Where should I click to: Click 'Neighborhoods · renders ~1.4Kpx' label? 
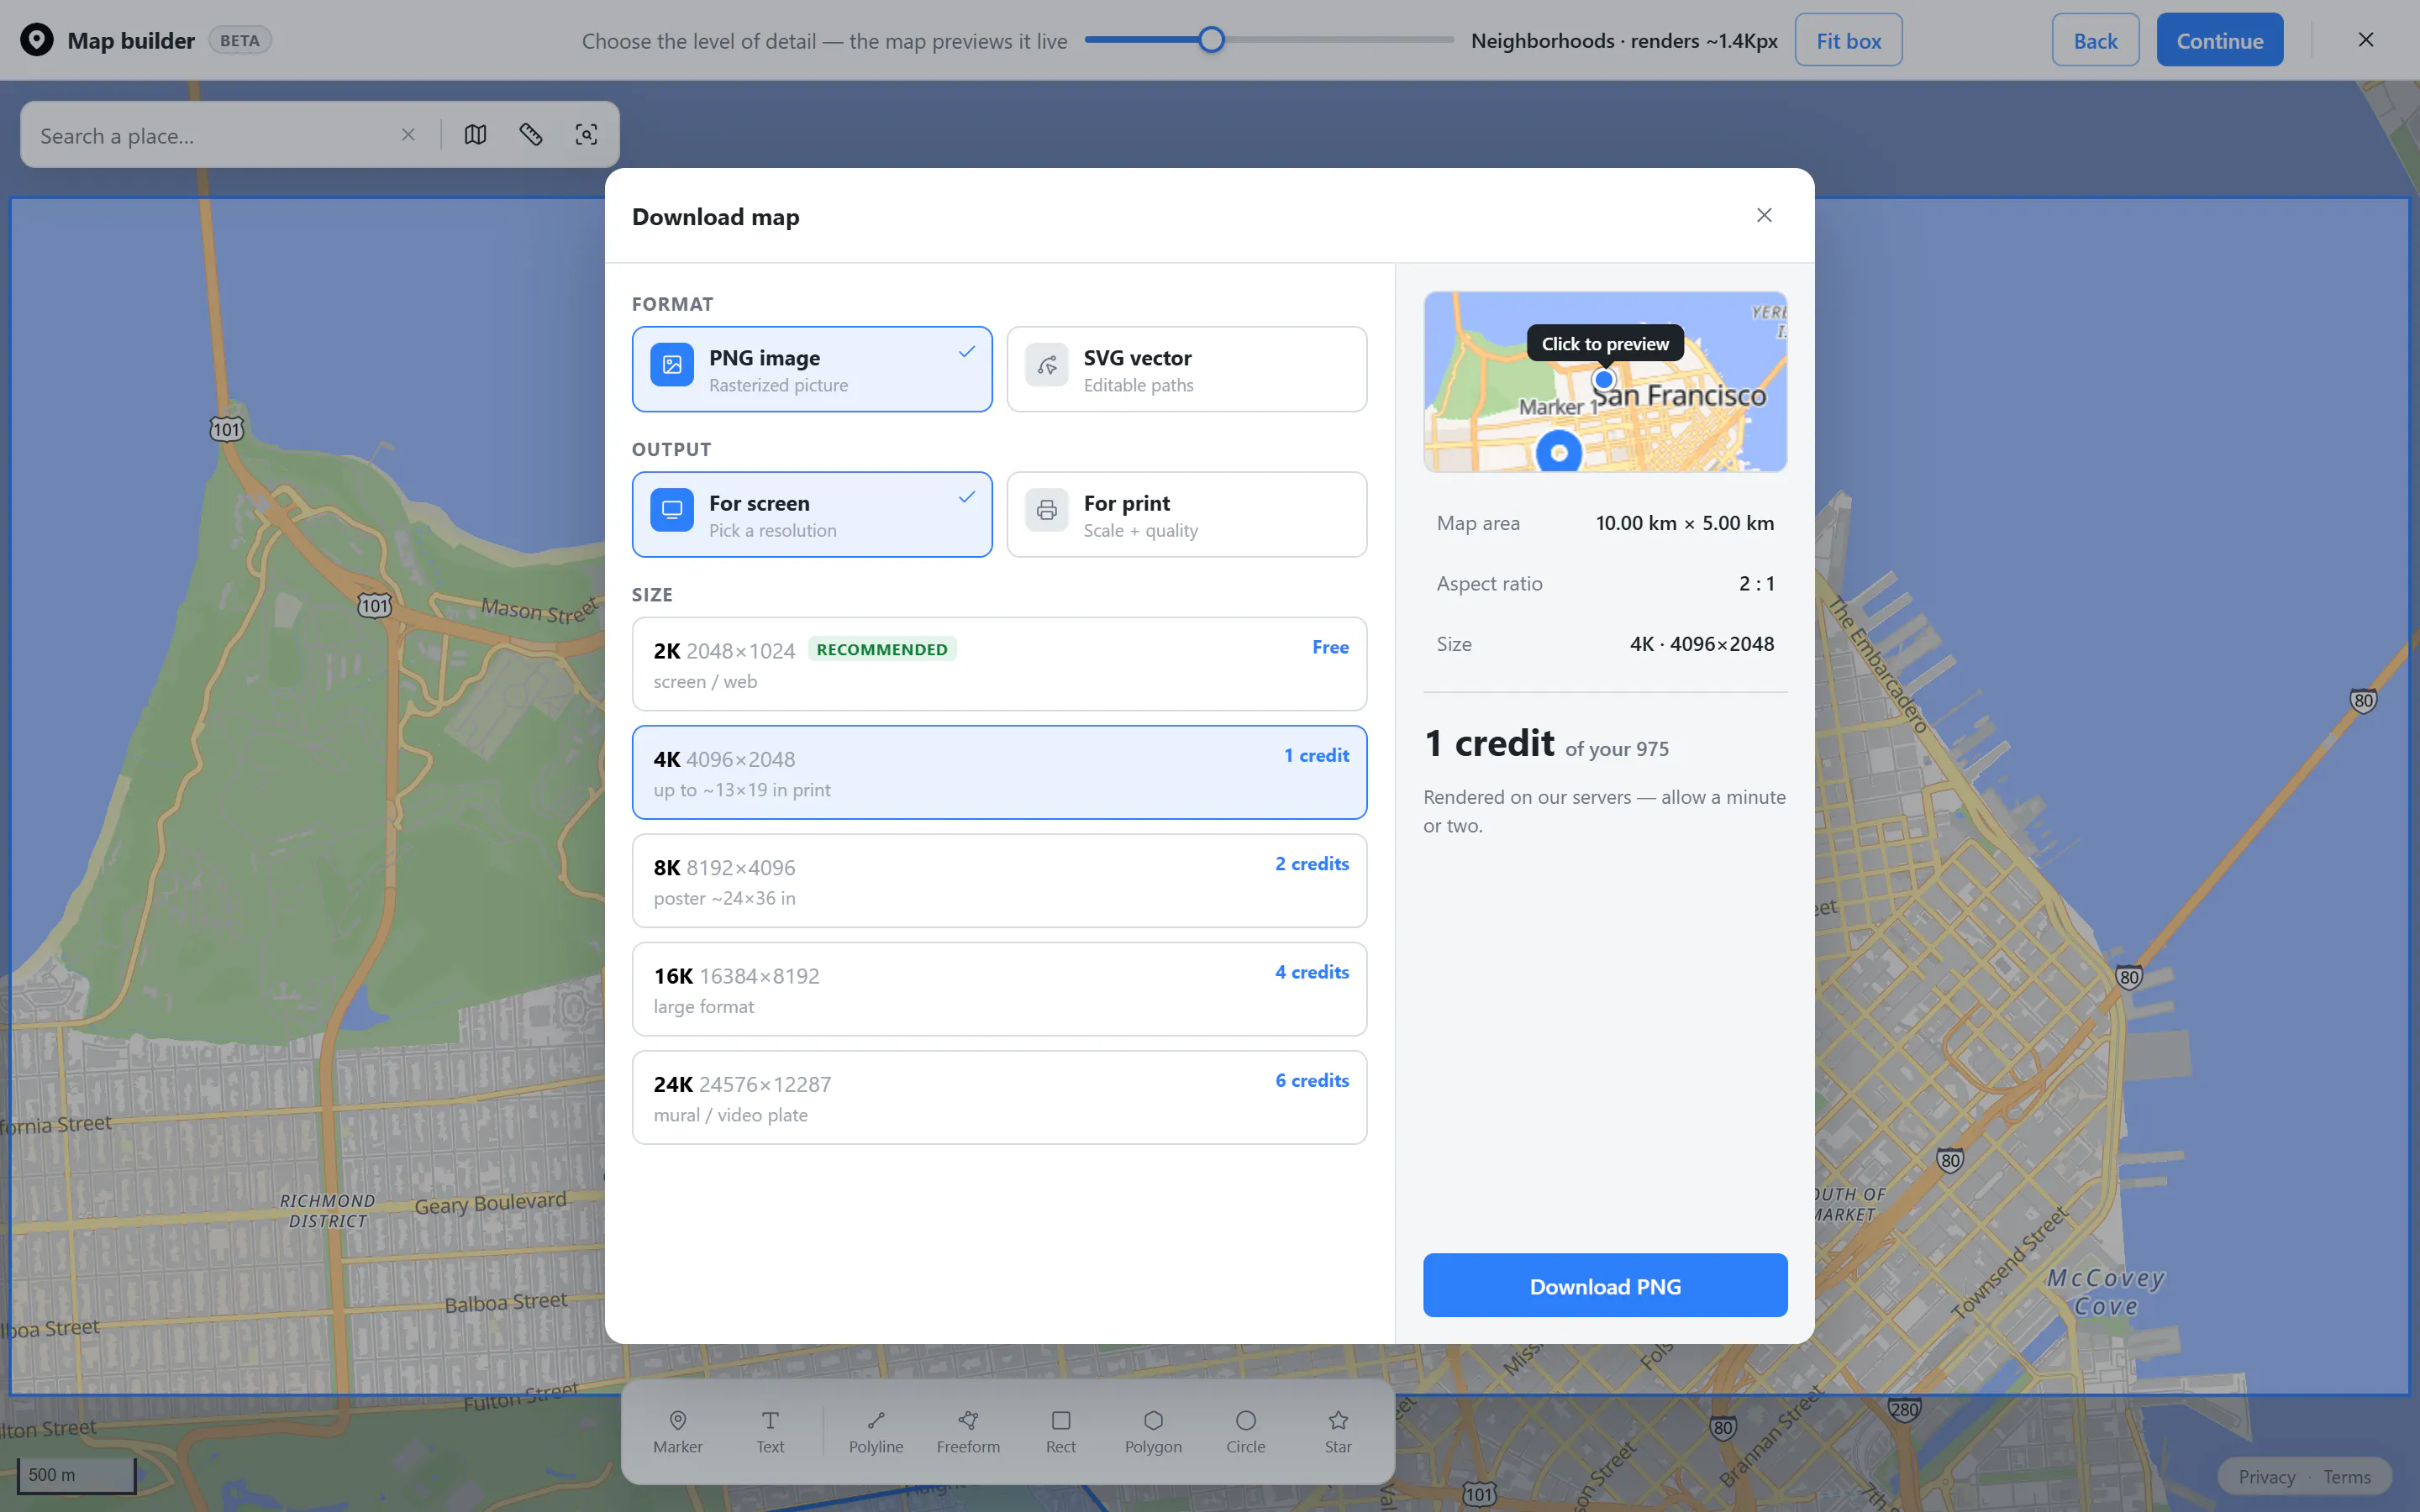point(1624,40)
